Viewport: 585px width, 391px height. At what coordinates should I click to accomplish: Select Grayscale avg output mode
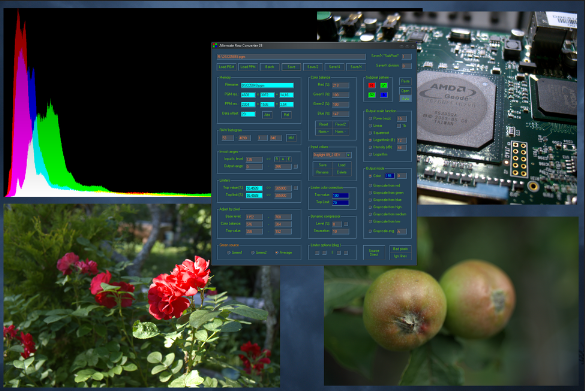coord(382,231)
